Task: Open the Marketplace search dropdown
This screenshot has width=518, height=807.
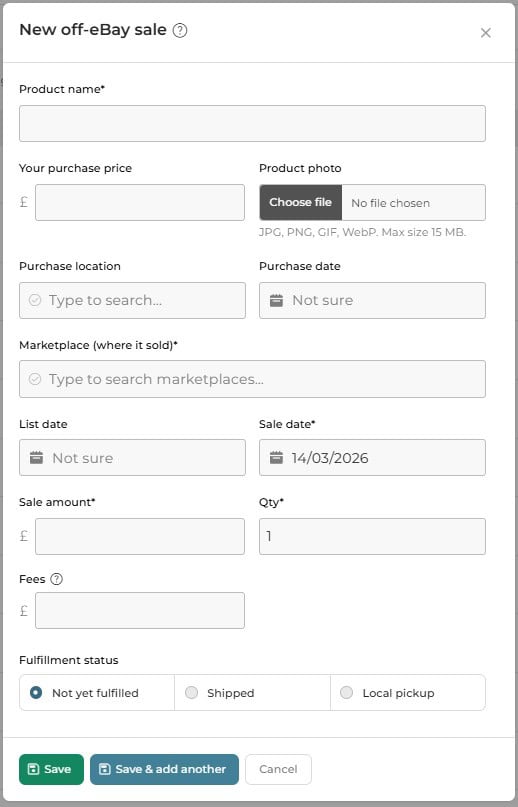Action: pyautogui.click(x=252, y=379)
